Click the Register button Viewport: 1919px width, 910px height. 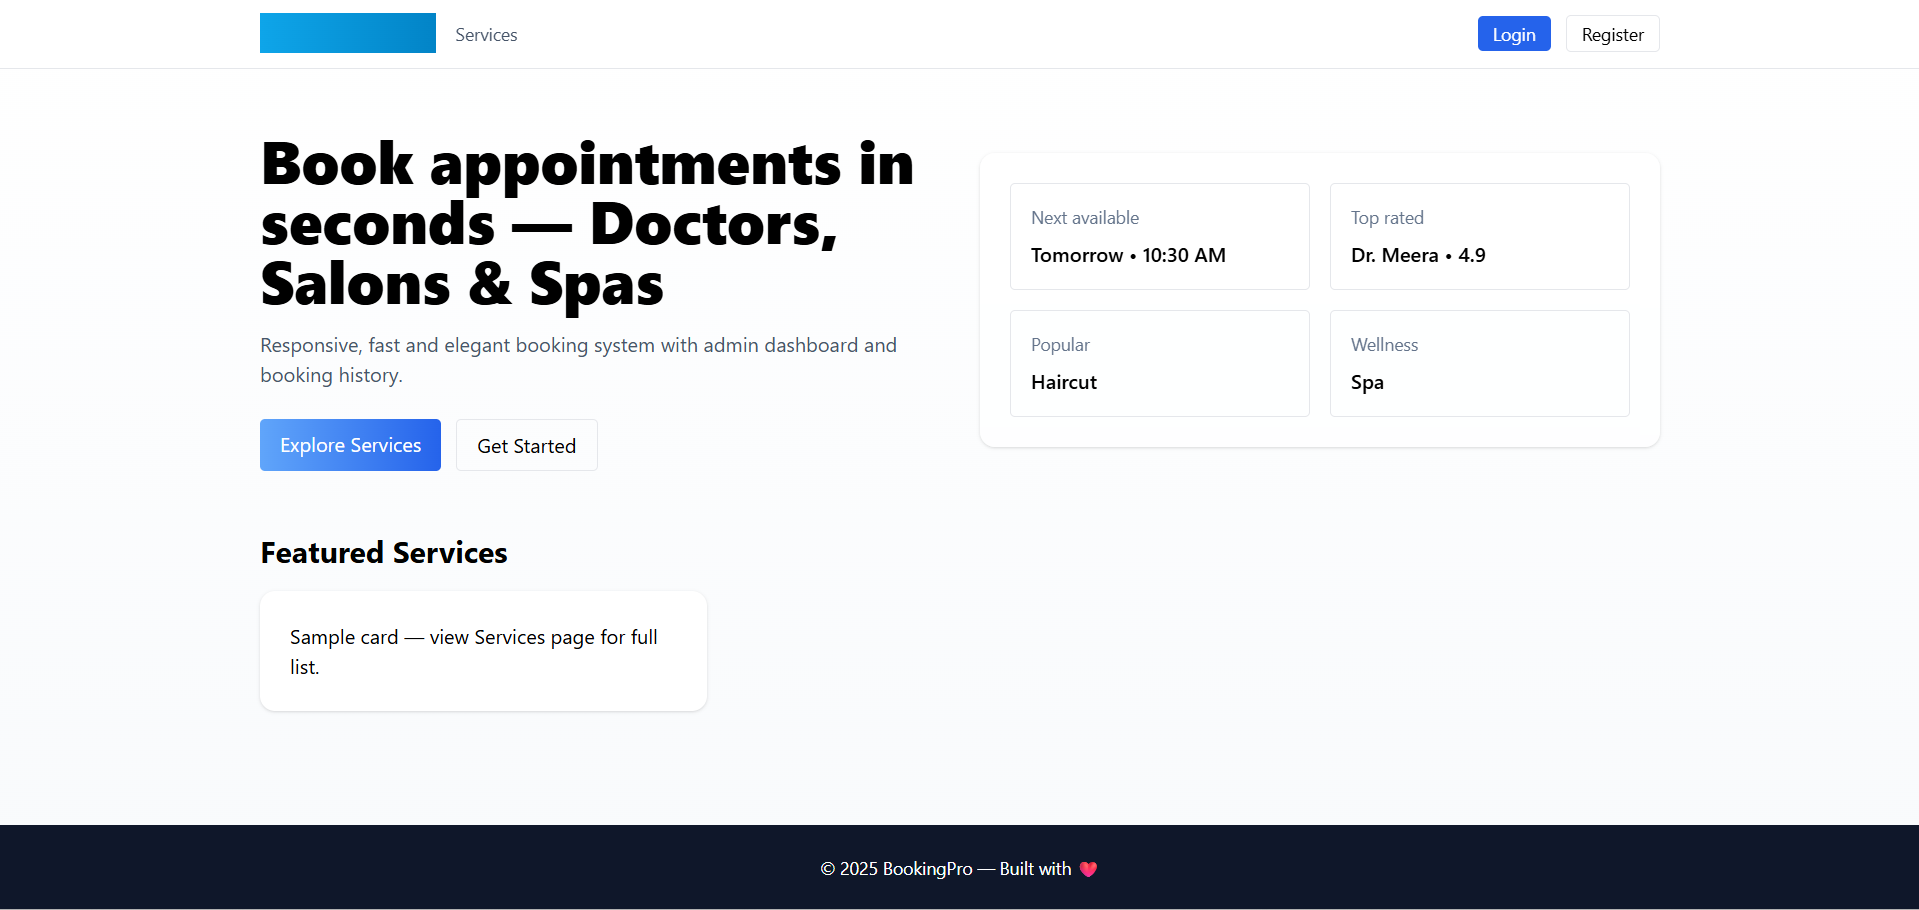pos(1612,33)
